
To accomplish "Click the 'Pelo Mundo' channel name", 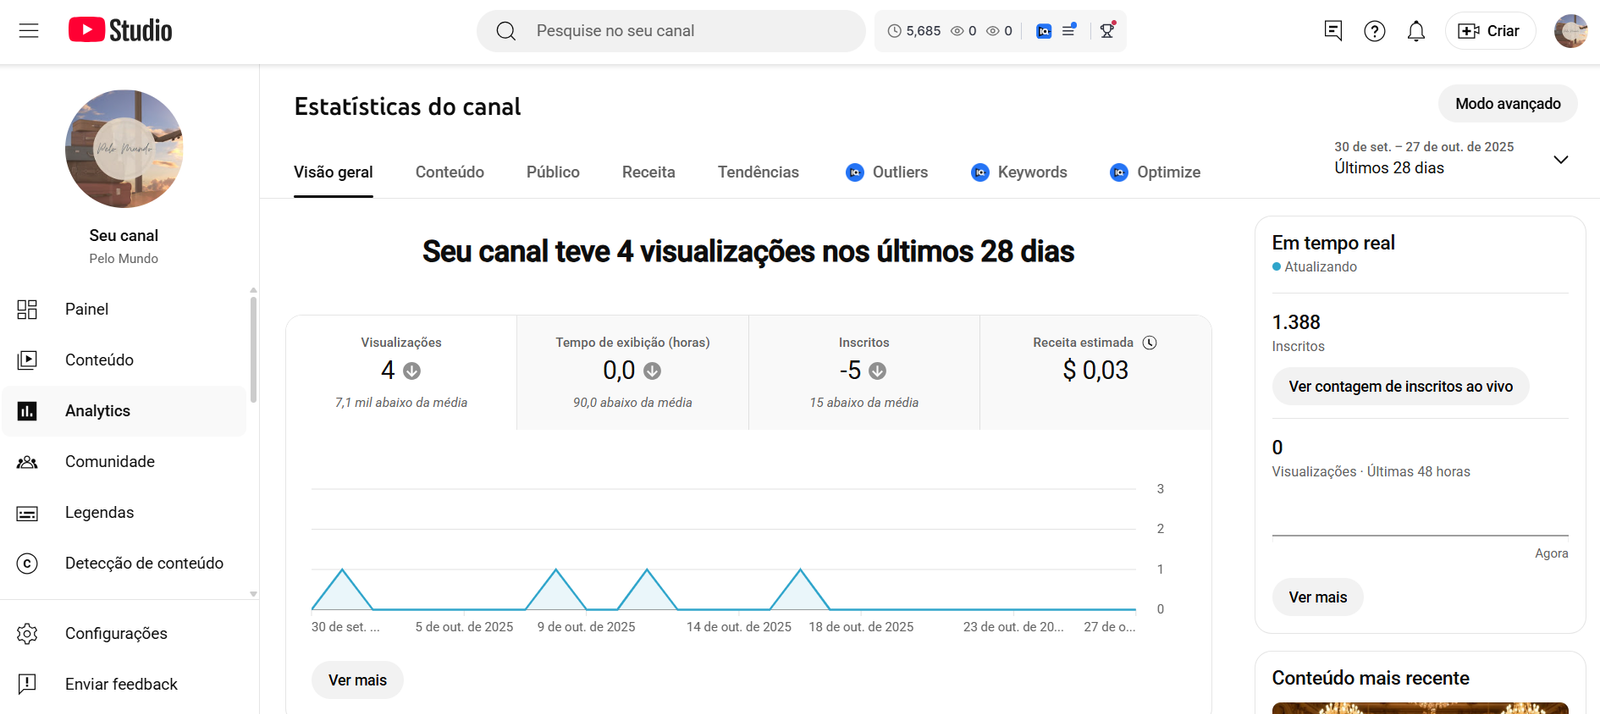I will pyautogui.click(x=124, y=258).
